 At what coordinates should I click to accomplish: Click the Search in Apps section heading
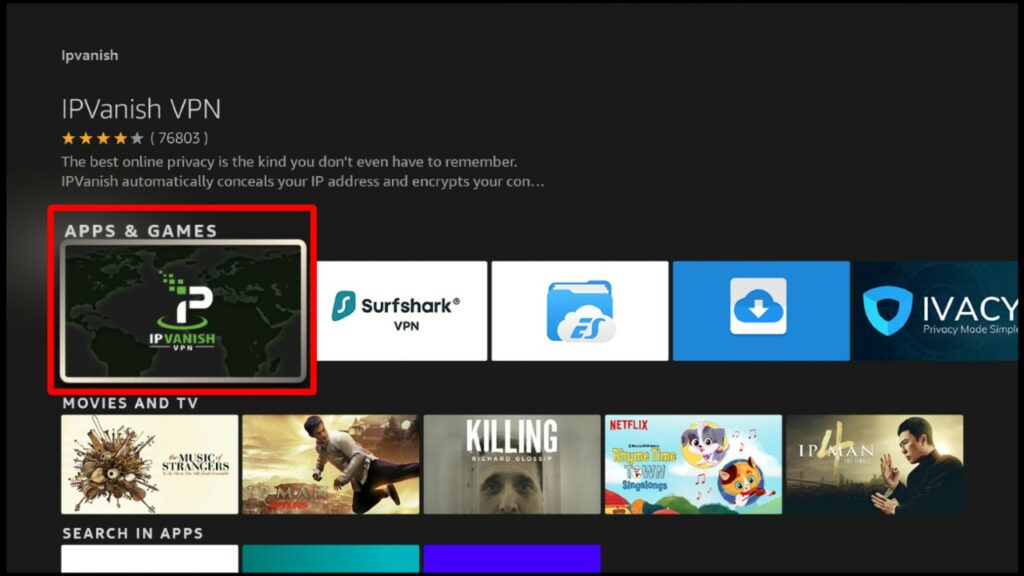[133, 533]
